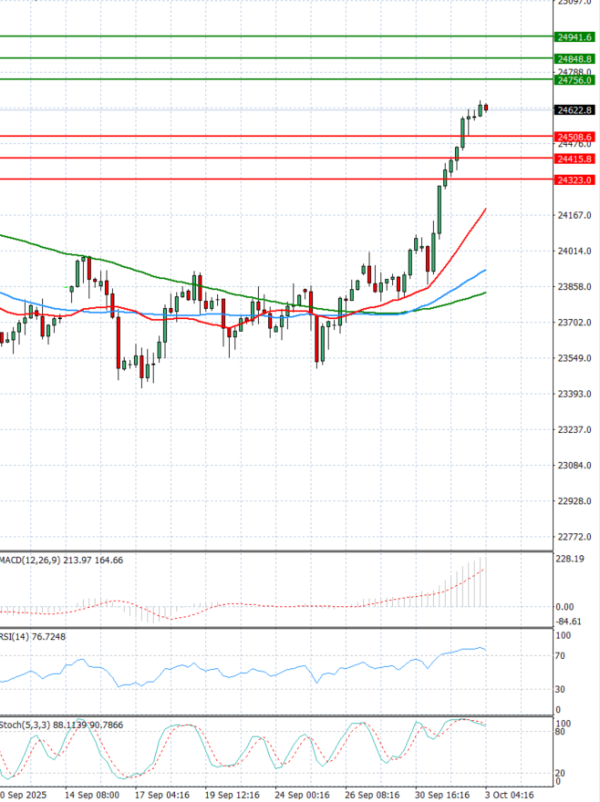Click the 24014.0 price axis label
The width and height of the screenshot is (600, 802).
(x=574, y=251)
